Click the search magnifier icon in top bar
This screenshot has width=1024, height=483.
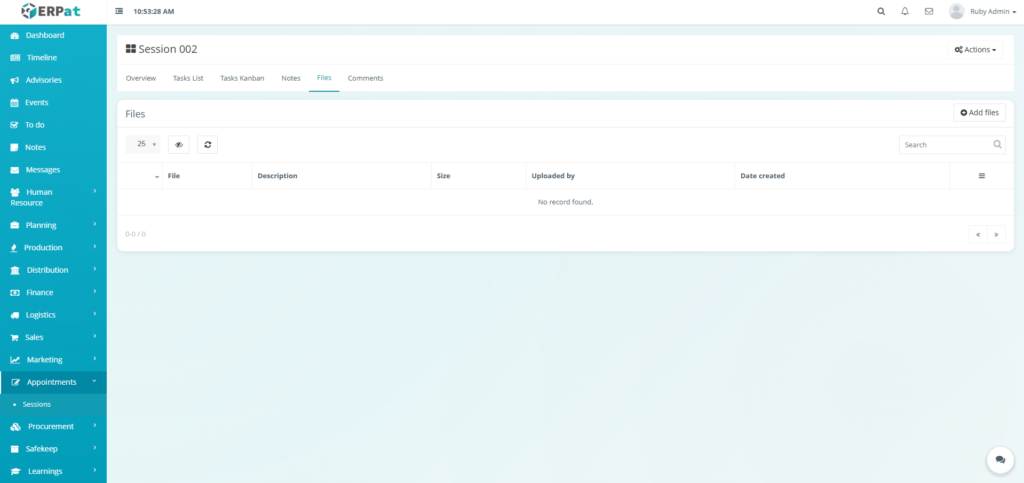(881, 11)
